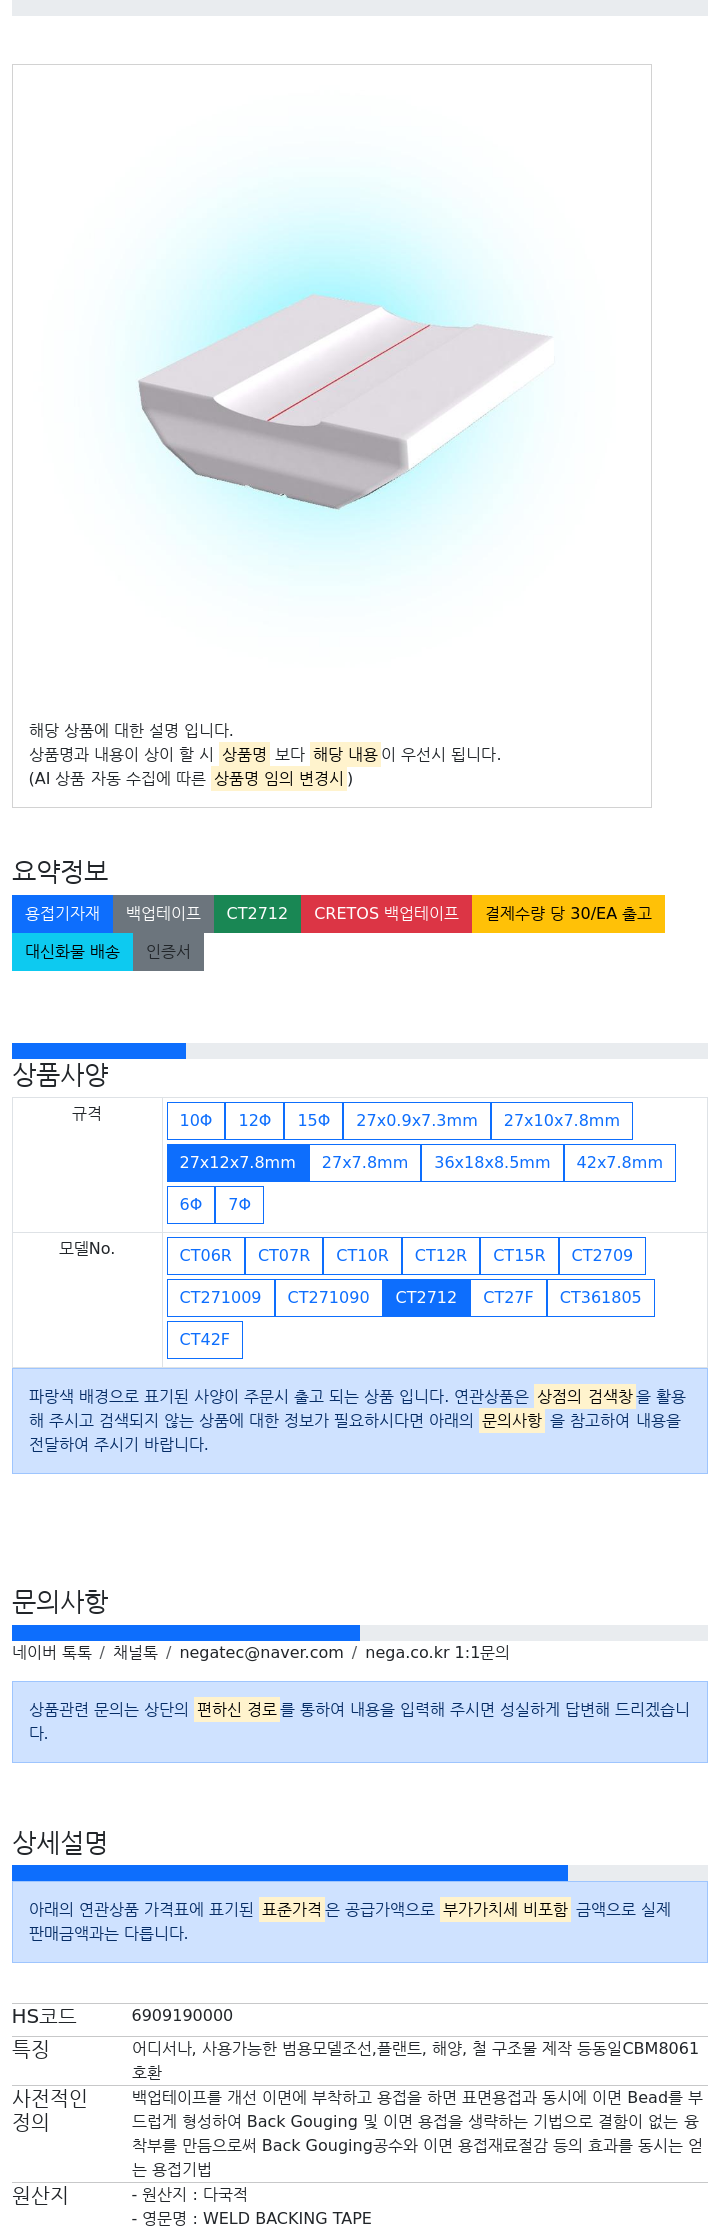This screenshot has height=2231, width=720.
Task: Choose the 27x0.9x7.3mm specification
Action: coord(417,1121)
